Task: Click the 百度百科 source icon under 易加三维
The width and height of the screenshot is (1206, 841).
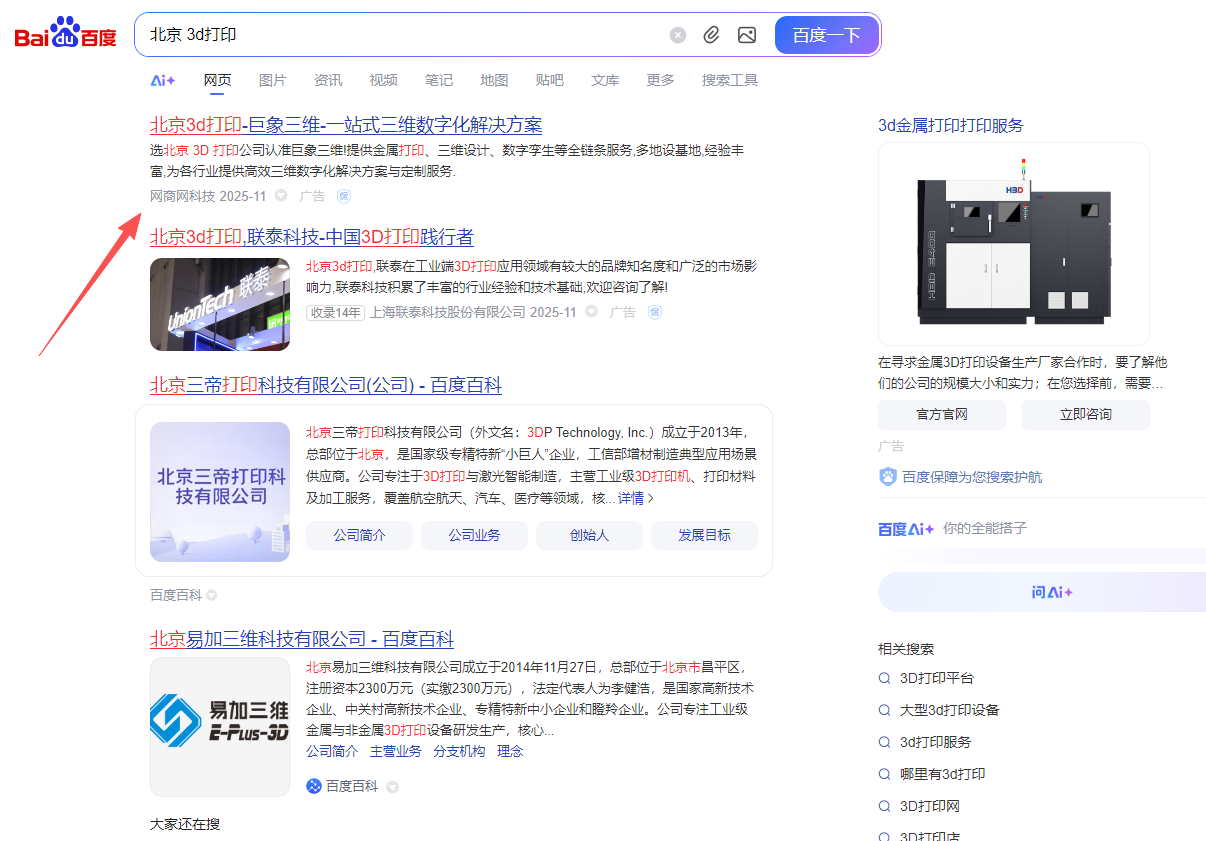Action: point(314,786)
